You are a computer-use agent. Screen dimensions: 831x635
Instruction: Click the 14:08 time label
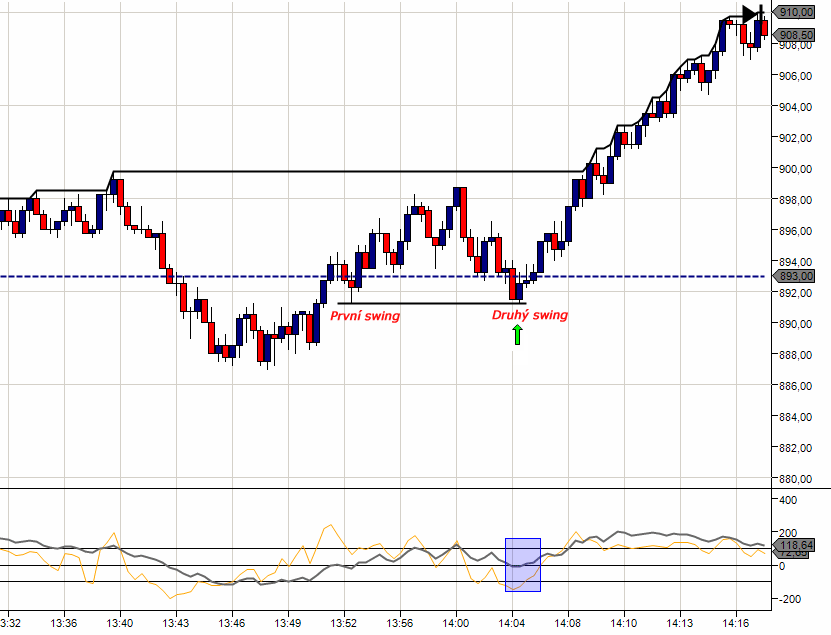[568, 623]
